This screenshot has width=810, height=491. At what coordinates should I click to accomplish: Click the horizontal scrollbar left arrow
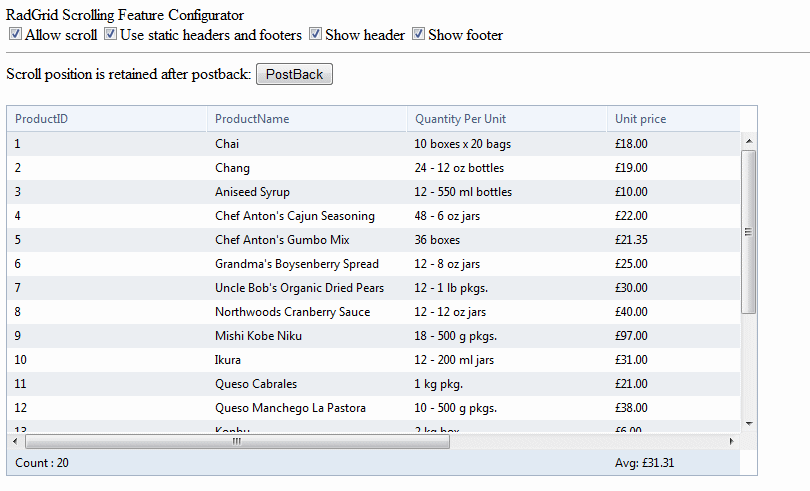(14, 440)
